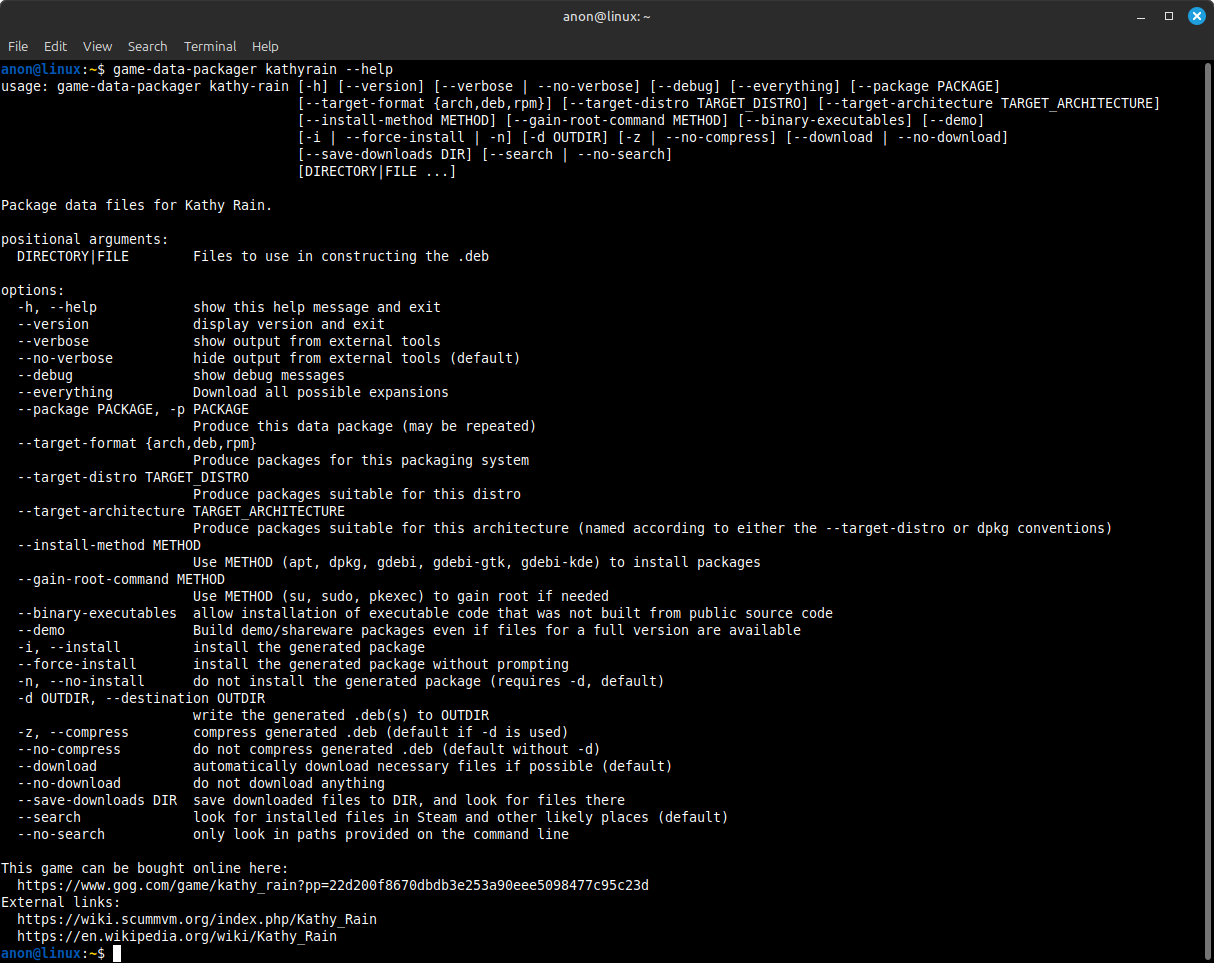Click the 'show debug messages' description
This screenshot has height=963, width=1214.
coord(269,375)
